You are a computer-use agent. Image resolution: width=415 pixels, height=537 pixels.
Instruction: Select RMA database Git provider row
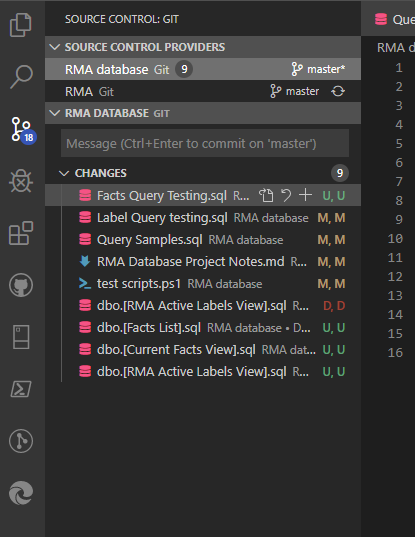[x=203, y=69]
